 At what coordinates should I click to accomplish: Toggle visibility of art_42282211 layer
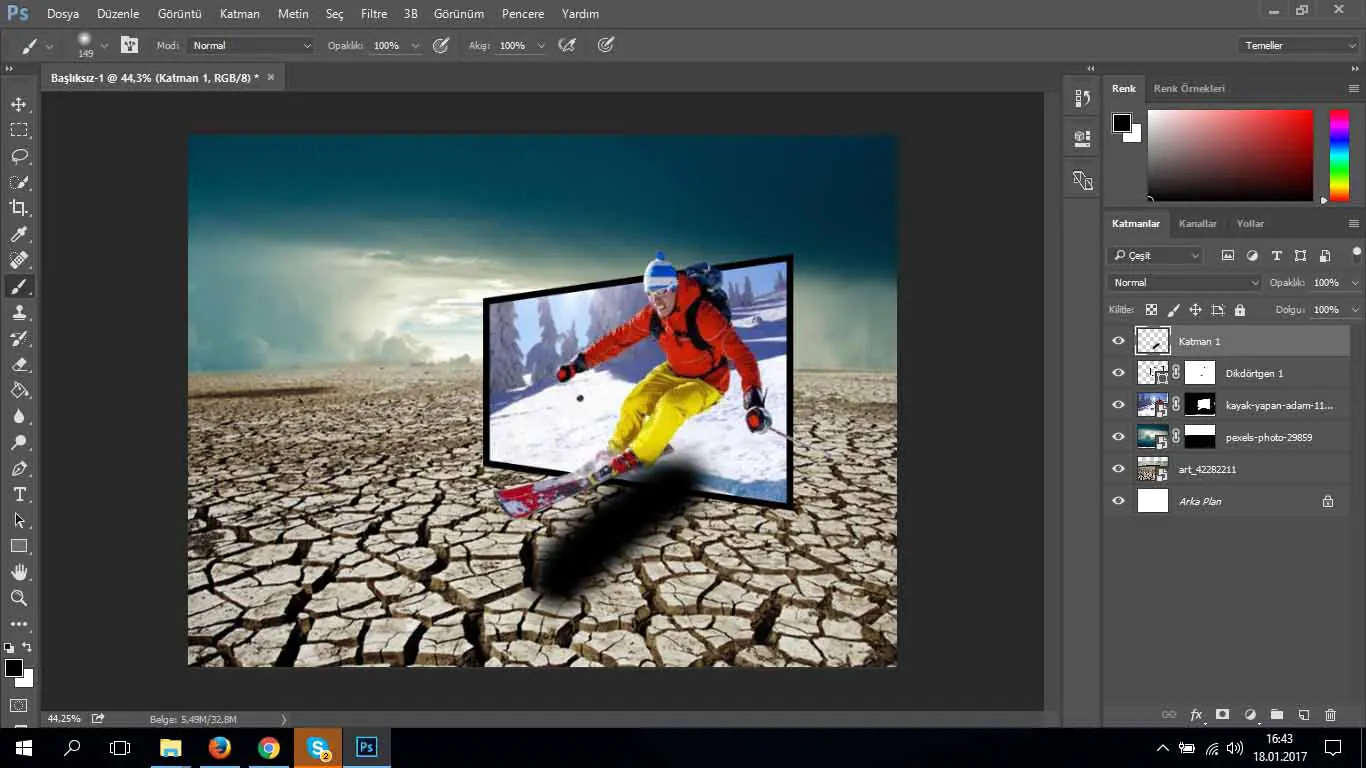(x=1118, y=469)
